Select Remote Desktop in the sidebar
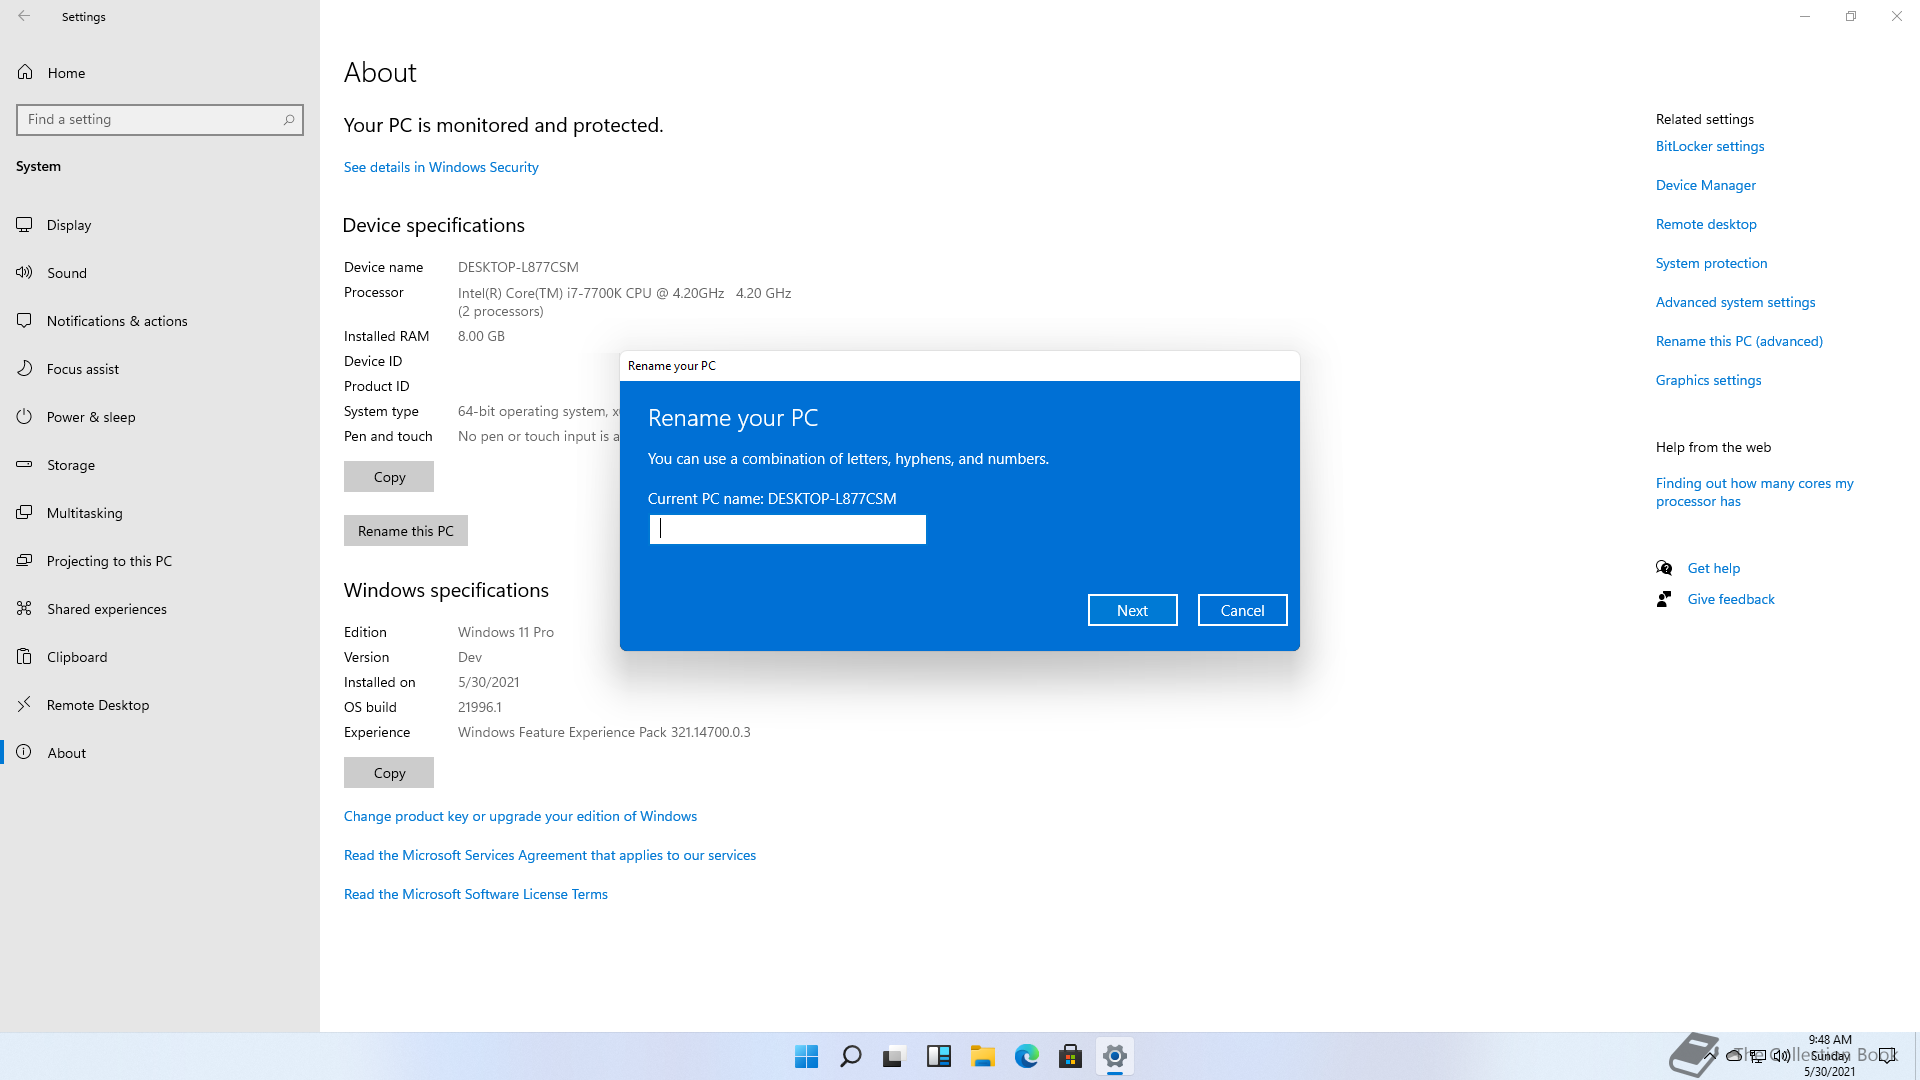The image size is (1920, 1080). click(160, 705)
